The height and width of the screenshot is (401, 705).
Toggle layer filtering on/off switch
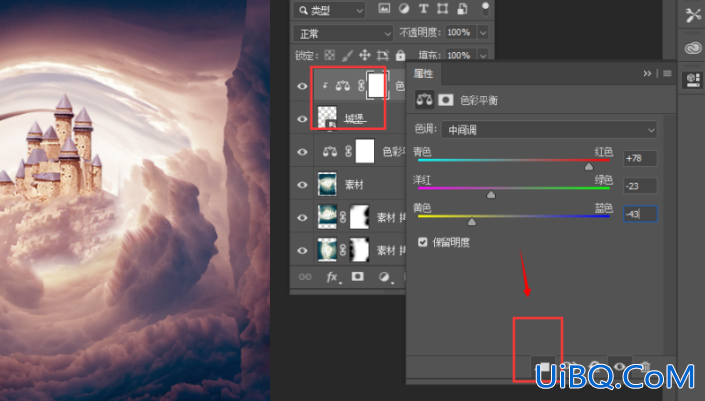[485, 9]
